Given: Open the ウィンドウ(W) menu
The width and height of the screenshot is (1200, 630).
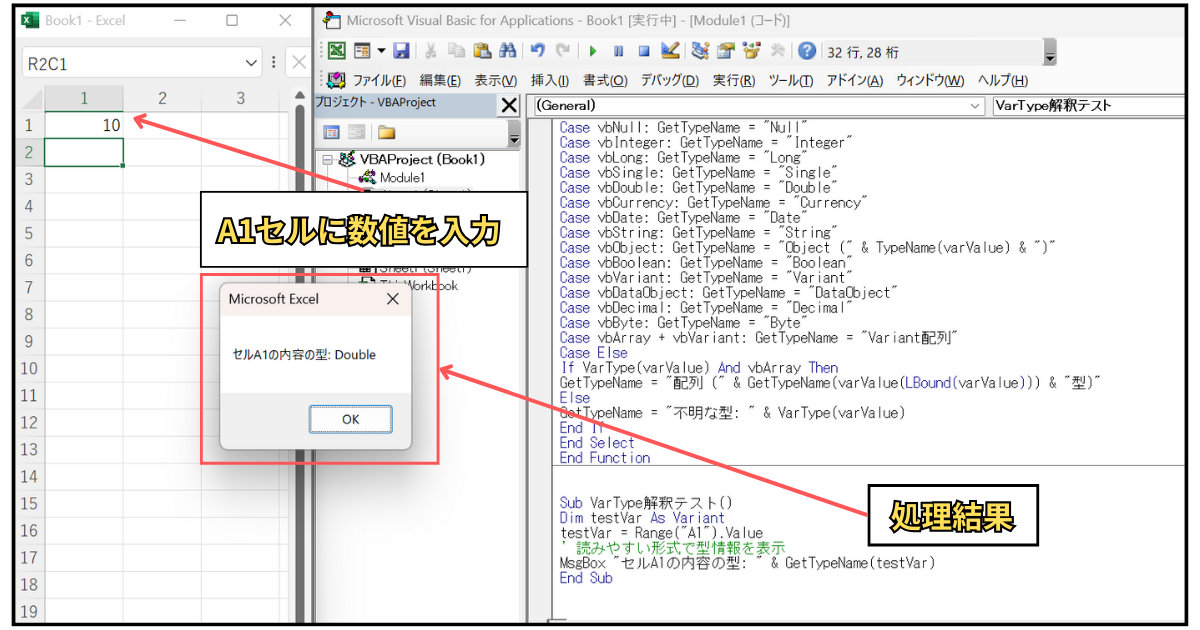Looking at the screenshot, I should pyautogui.click(x=930, y=81).
